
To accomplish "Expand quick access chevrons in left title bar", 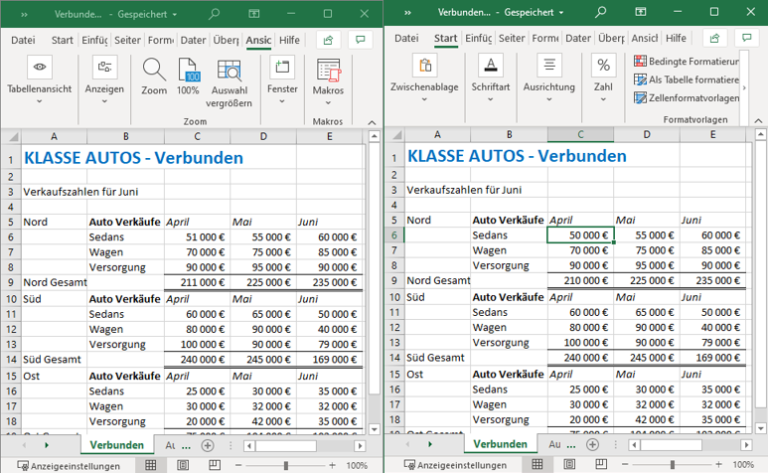I will coord(24,14).
